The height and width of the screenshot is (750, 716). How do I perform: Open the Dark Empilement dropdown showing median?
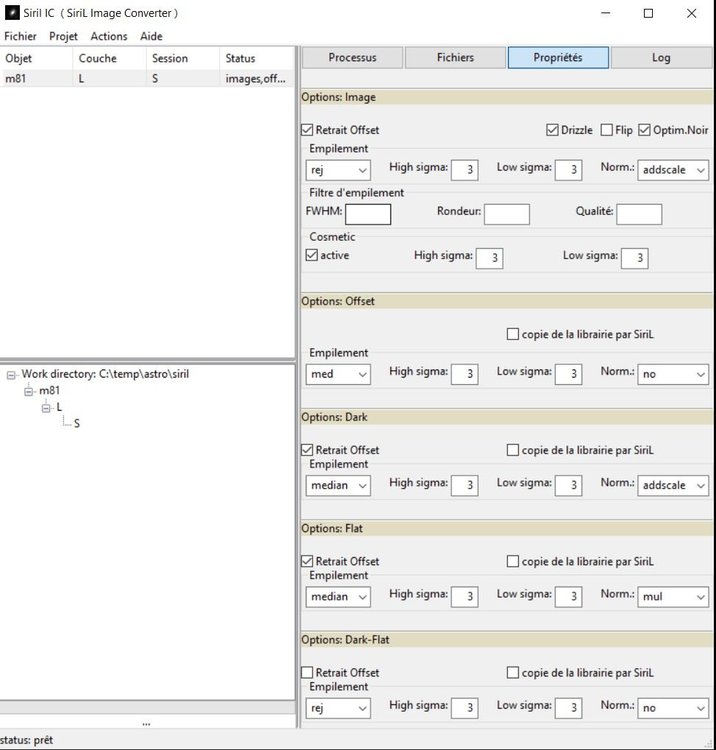tap(338, 485)
